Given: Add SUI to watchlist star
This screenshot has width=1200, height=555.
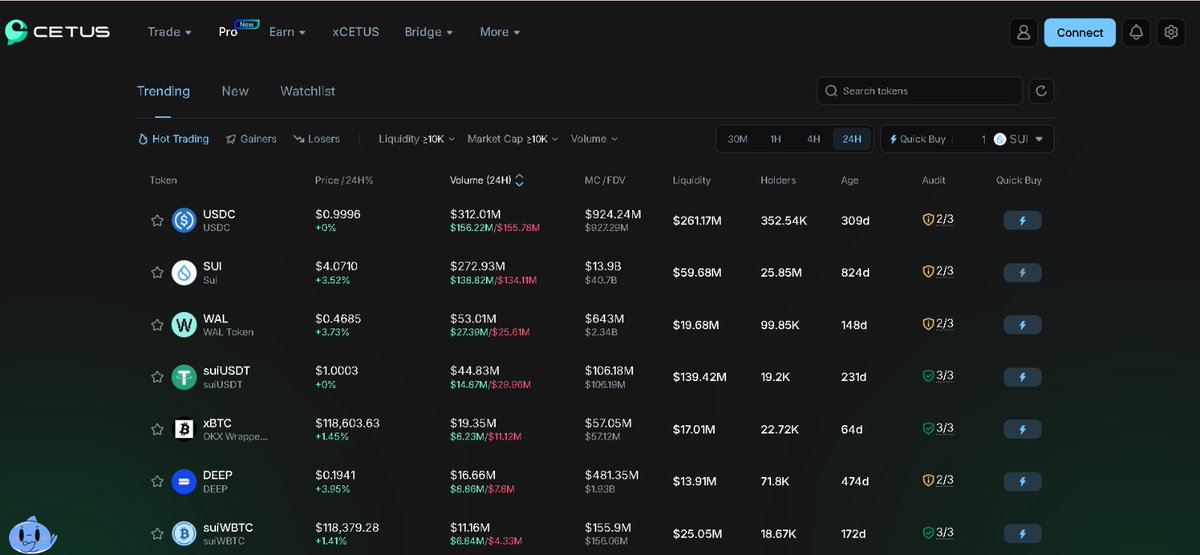Looking at the screenshot, I should [157, 272].
